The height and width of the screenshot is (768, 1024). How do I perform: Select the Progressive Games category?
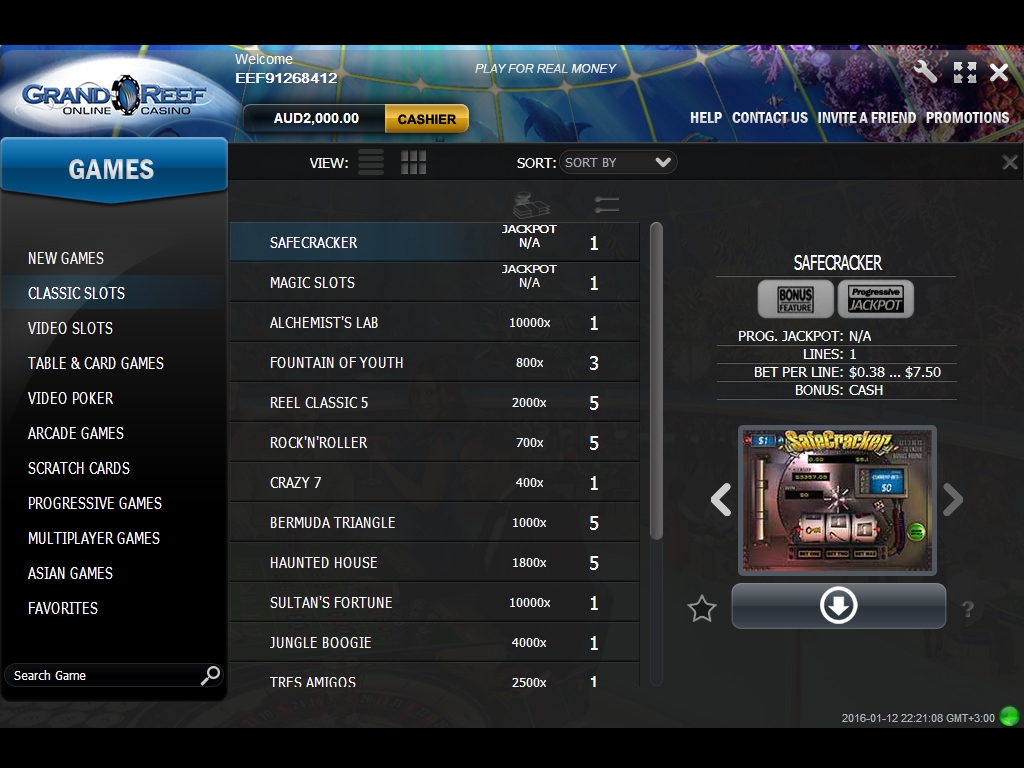(x=95, y=503)
